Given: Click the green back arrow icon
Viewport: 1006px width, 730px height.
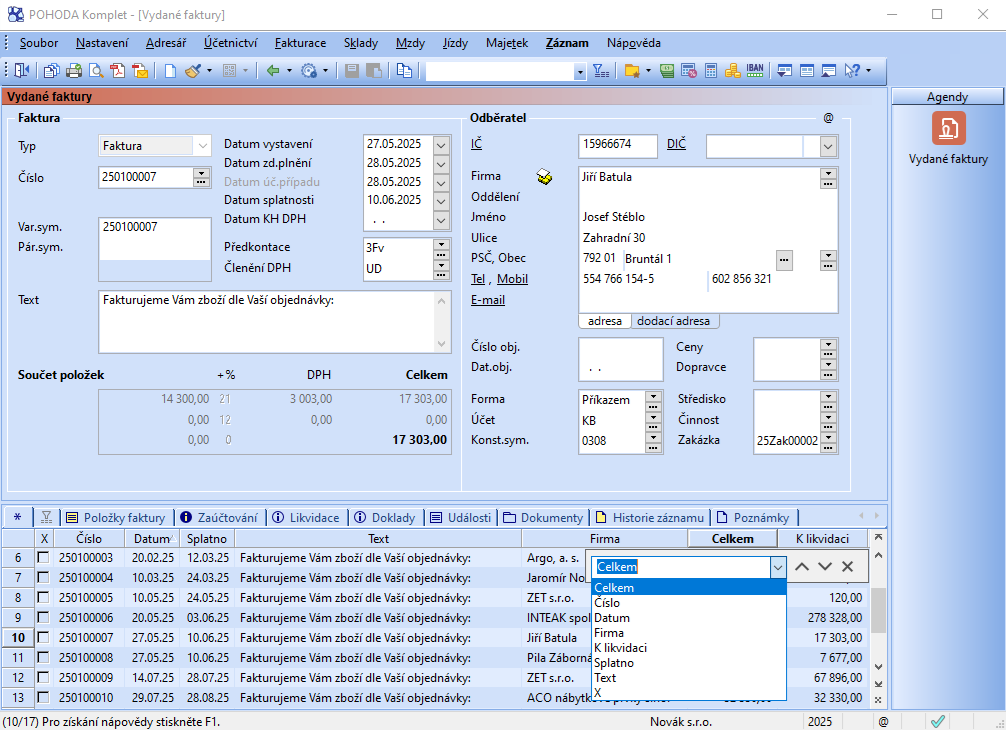Looking at the screenshot, I should click(273, 71).
